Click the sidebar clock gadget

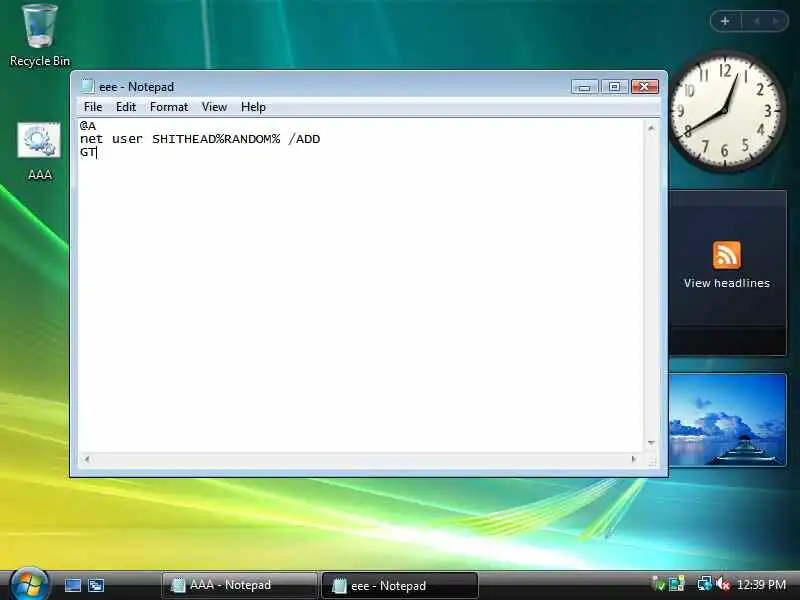click(x=724, y=110)
